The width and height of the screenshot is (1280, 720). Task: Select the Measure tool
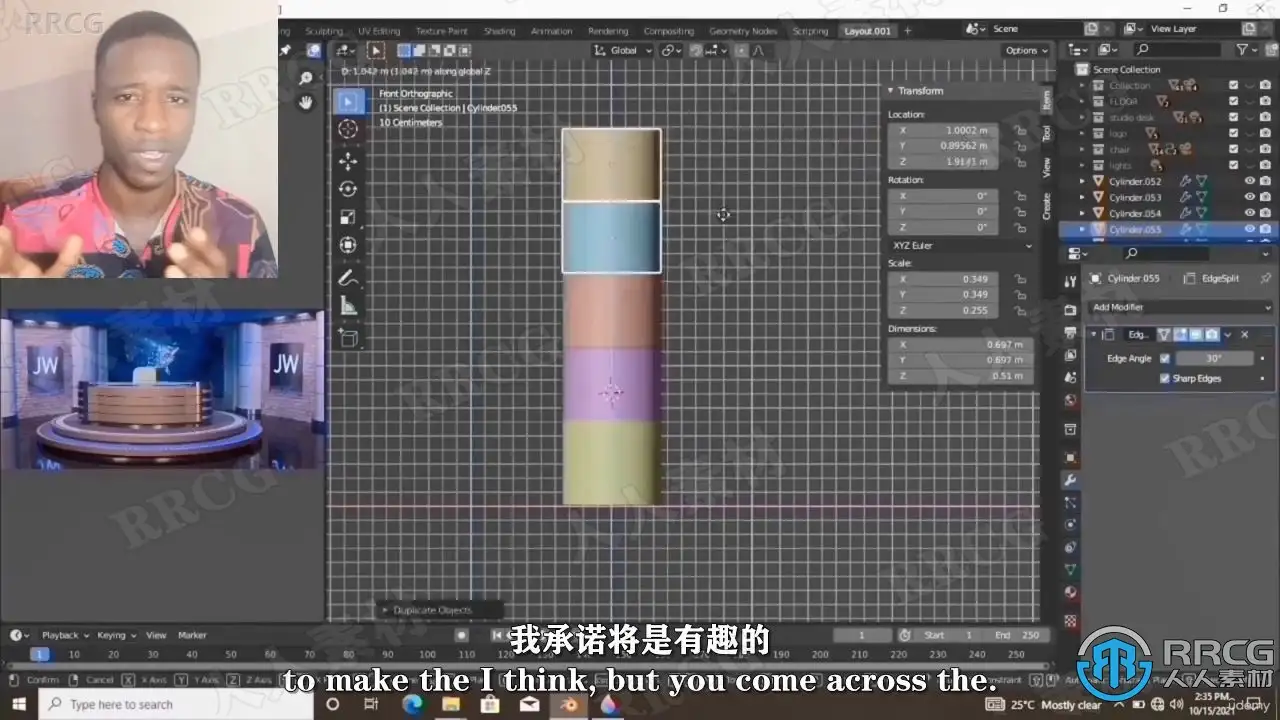pyautogui.click(x=348, y=306)
